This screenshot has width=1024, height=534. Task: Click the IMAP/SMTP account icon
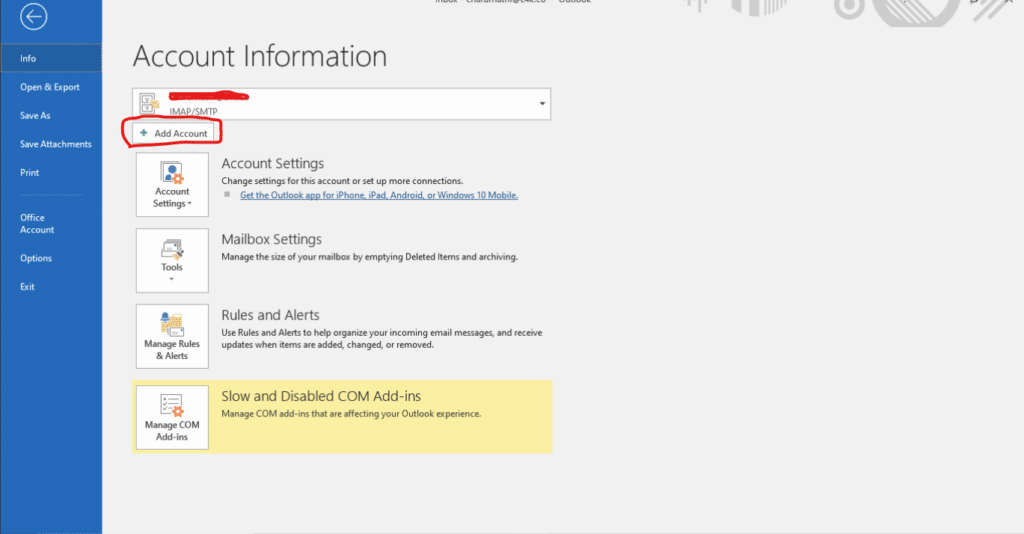click(x=151, y=103)
